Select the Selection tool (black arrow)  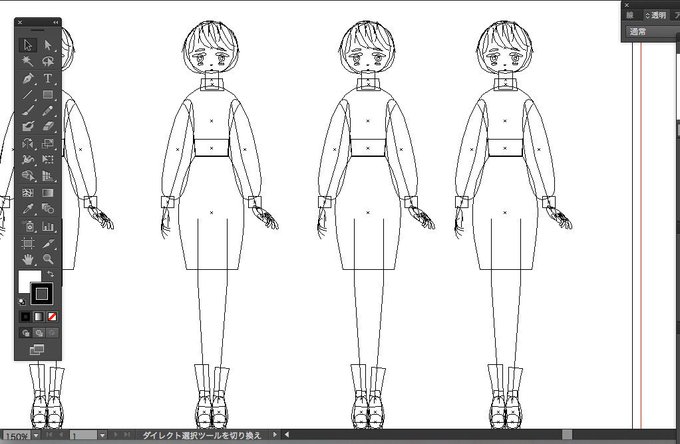[x=28, y=45]
